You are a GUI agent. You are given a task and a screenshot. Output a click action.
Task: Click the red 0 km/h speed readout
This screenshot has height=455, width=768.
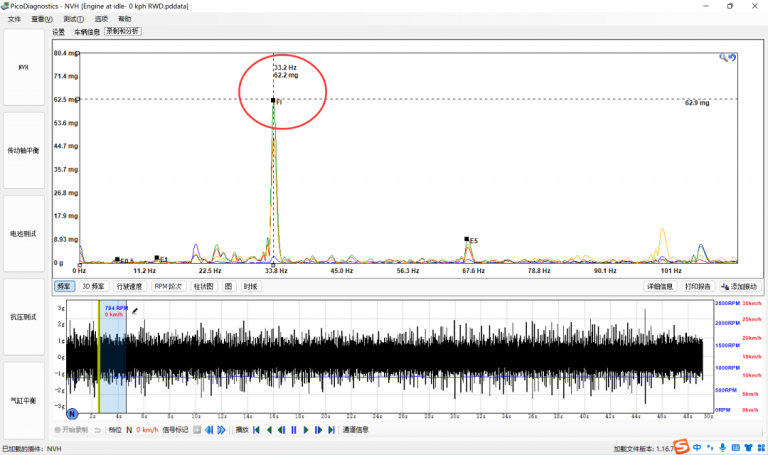click(147, 430)
